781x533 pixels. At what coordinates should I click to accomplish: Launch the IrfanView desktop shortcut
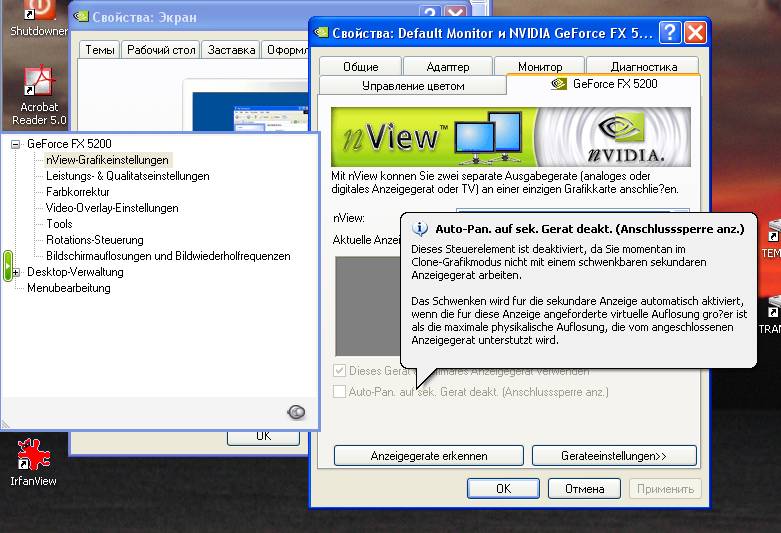click(x=33, y=462)
